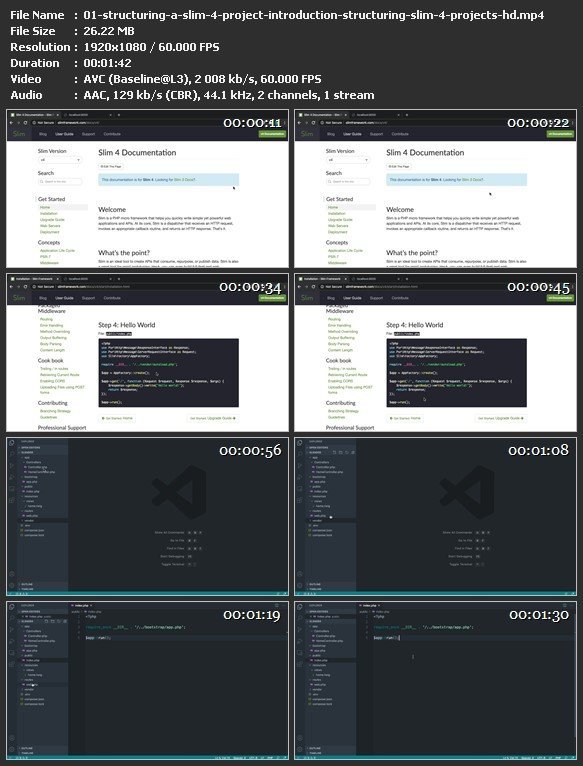Select web.php in 00:01:08 frame

pos(319,515)
